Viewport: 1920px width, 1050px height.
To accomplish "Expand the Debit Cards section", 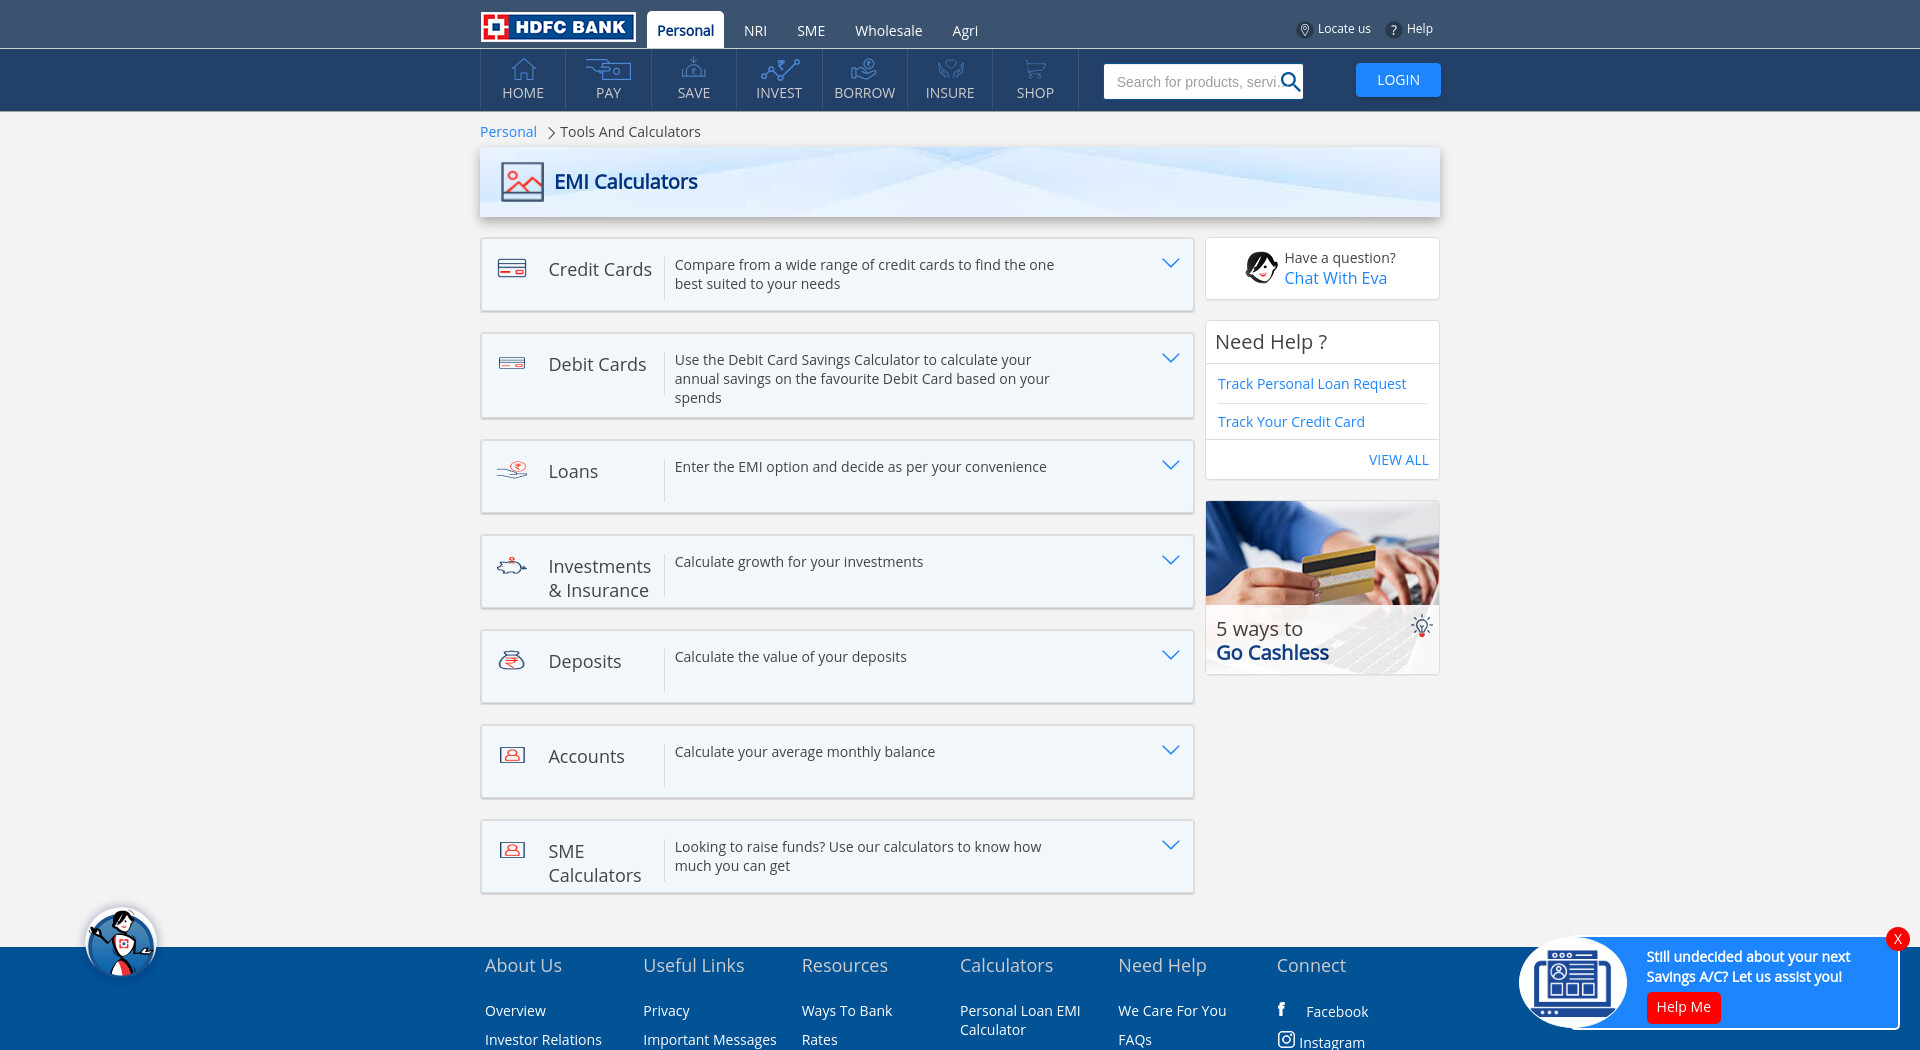I will [x=1171, y=358].
